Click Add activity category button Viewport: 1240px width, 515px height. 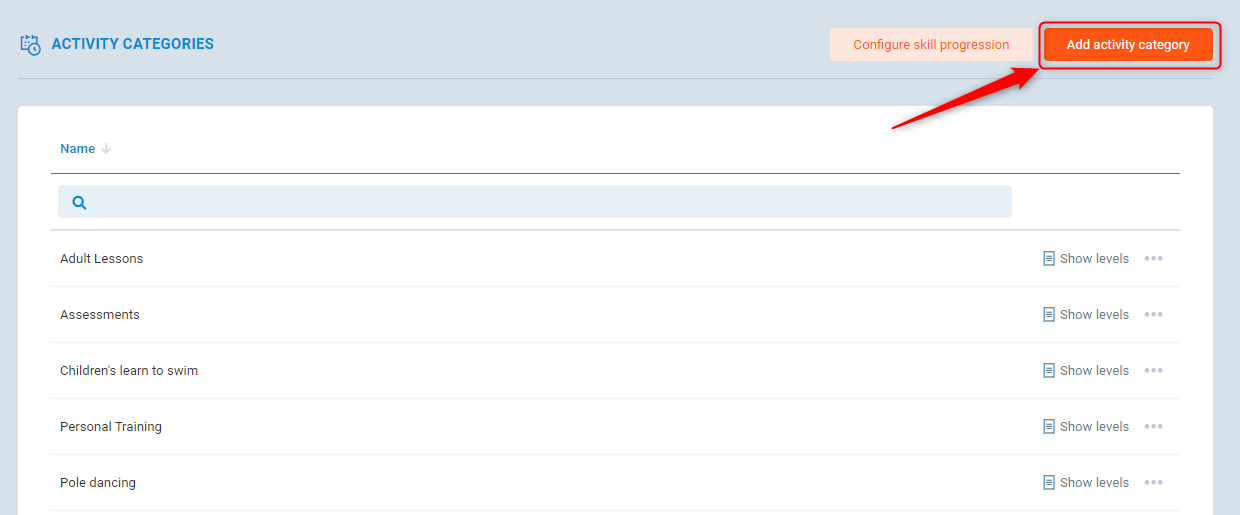(x=1128, y=45)
